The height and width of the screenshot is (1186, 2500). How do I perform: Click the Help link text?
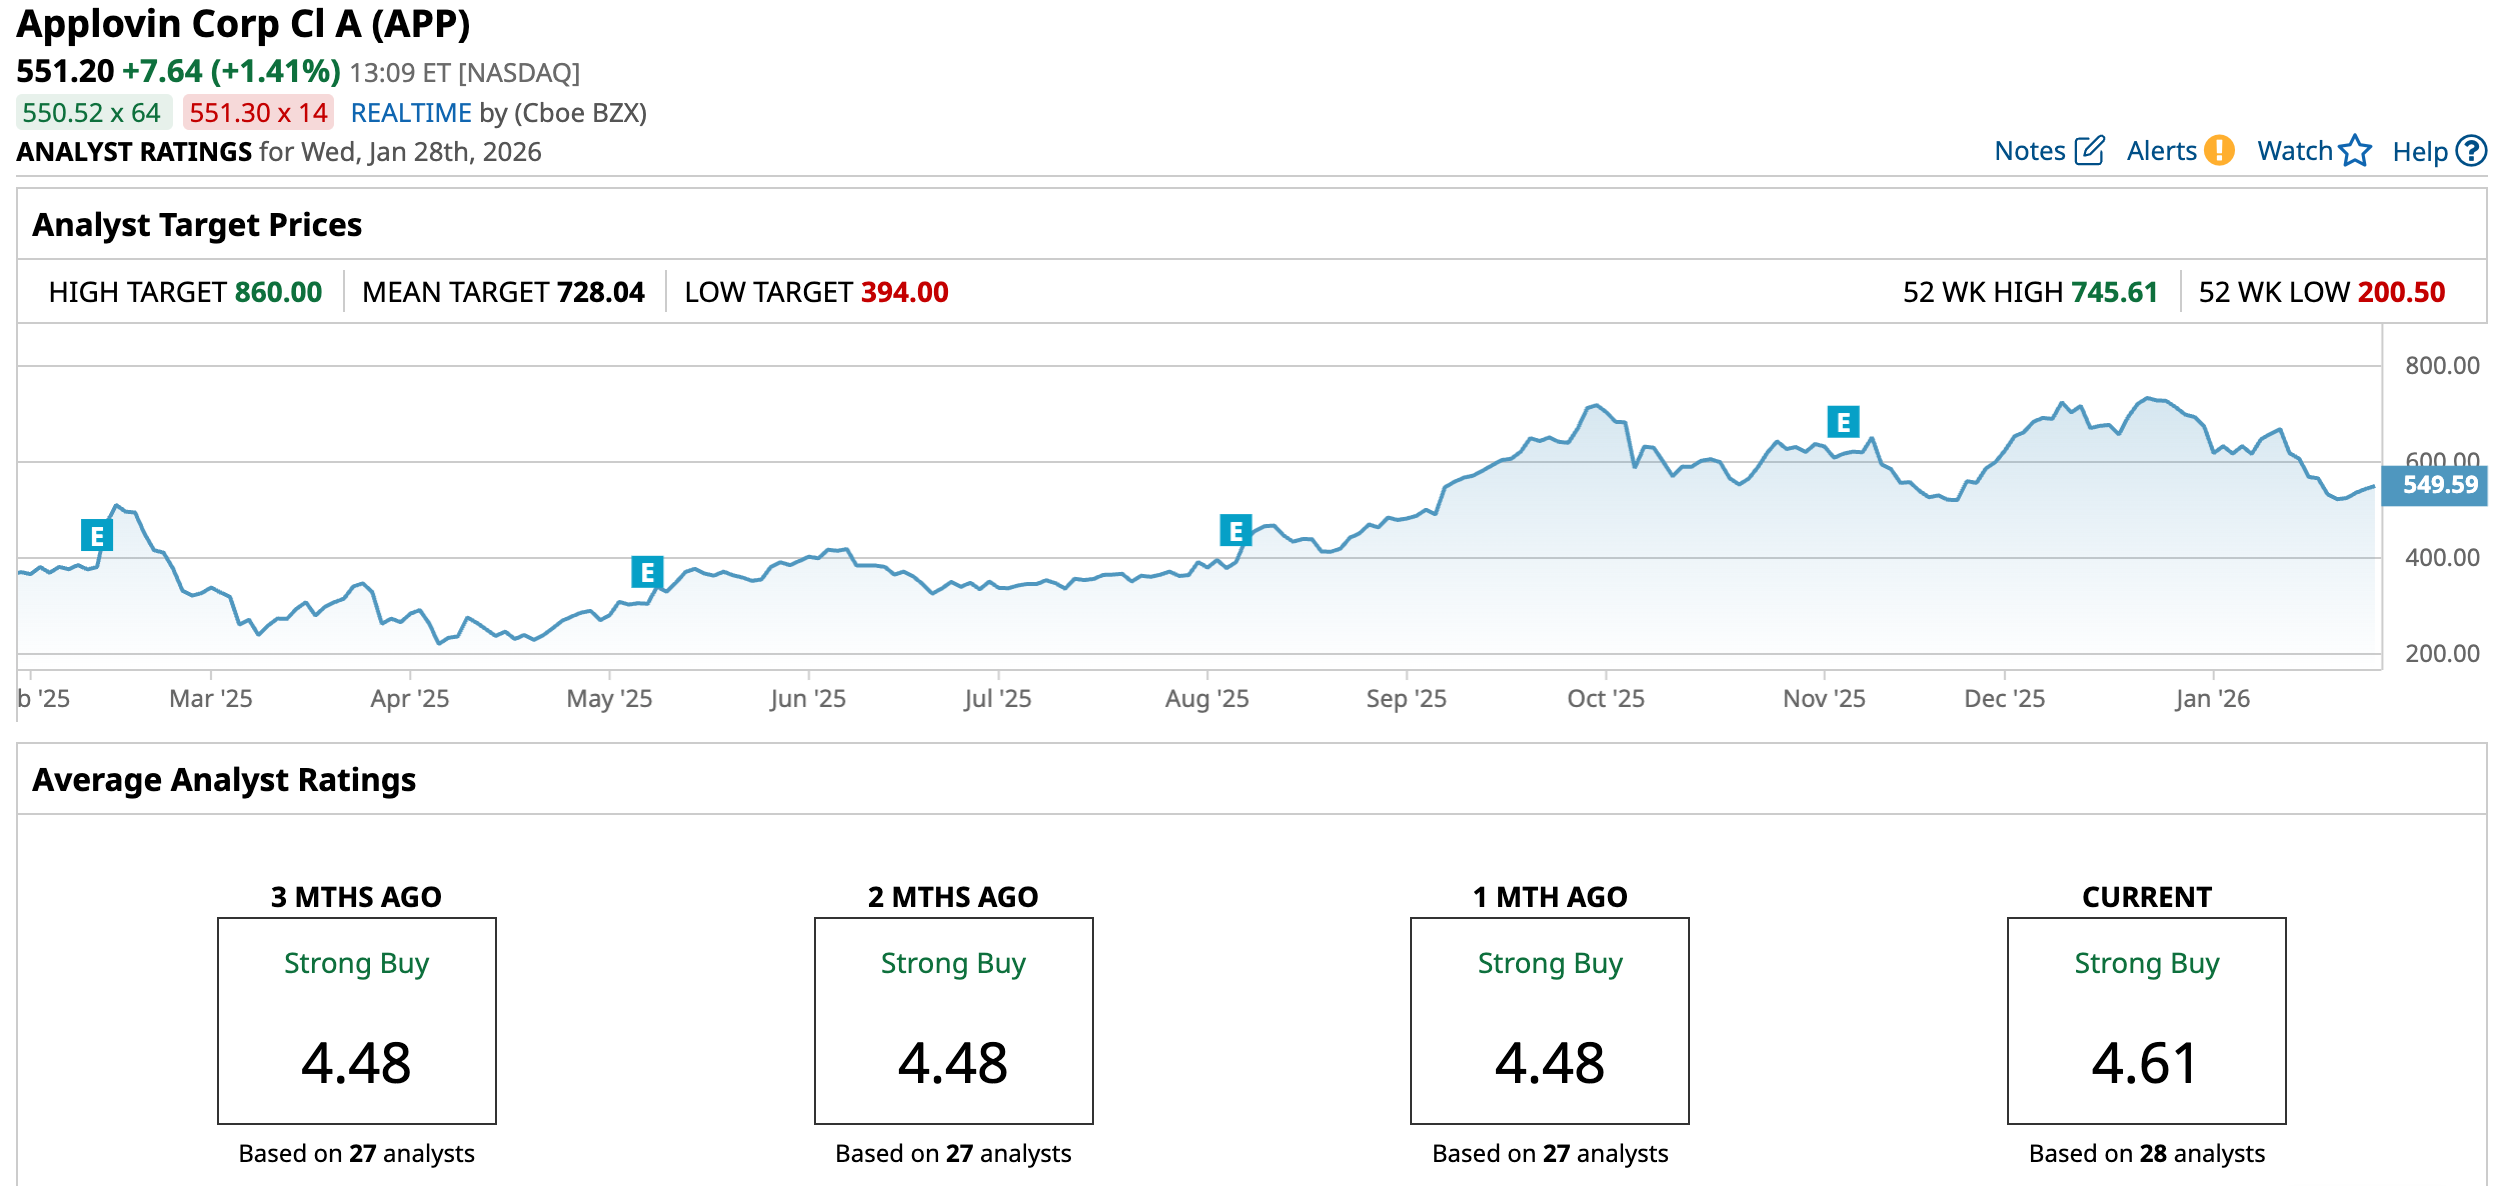pos(2419,152)
